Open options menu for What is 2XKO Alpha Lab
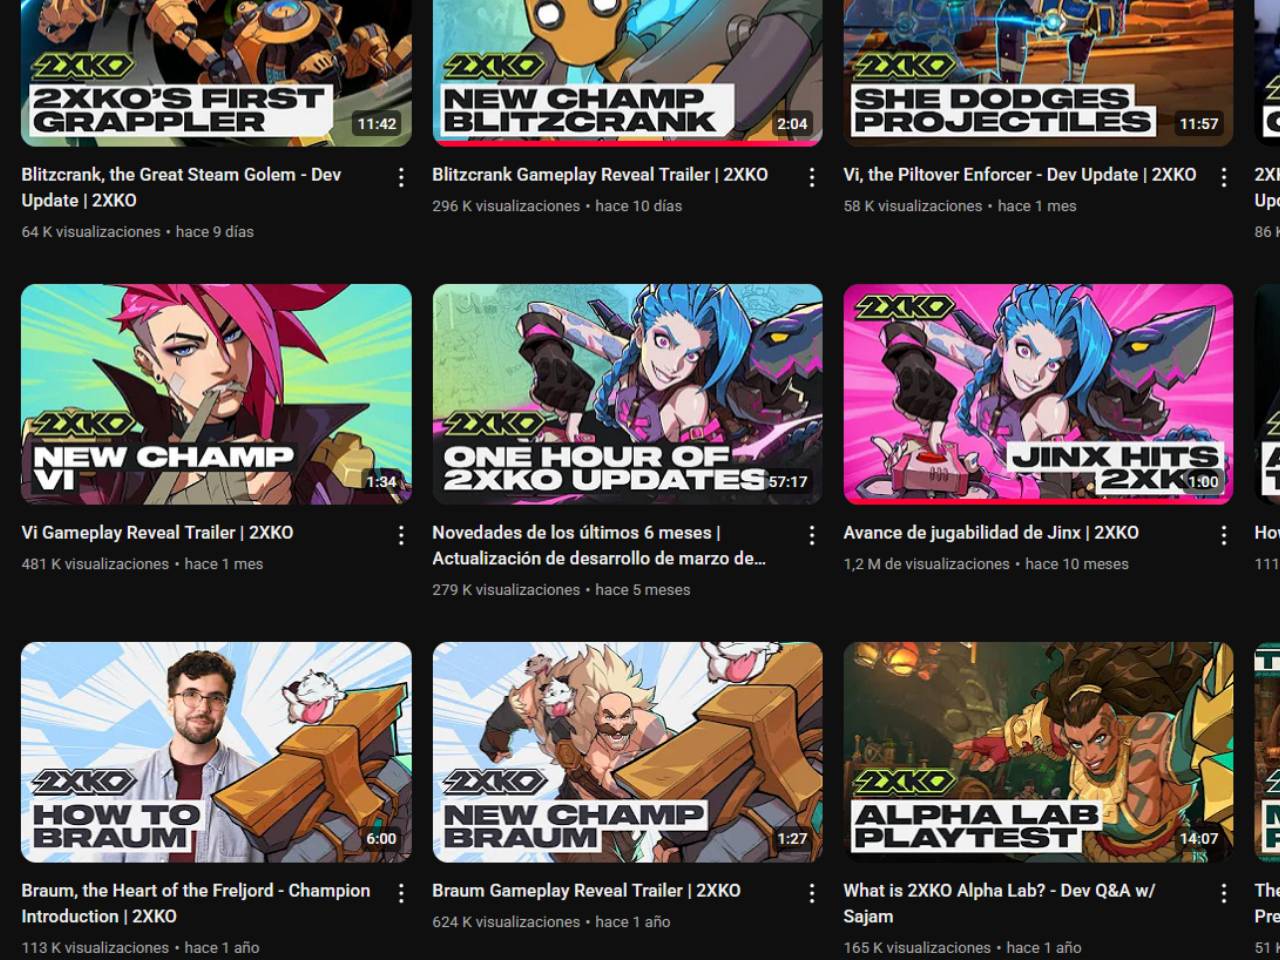The height and width of the screenshot is (960, 1280). (1223, 893)
